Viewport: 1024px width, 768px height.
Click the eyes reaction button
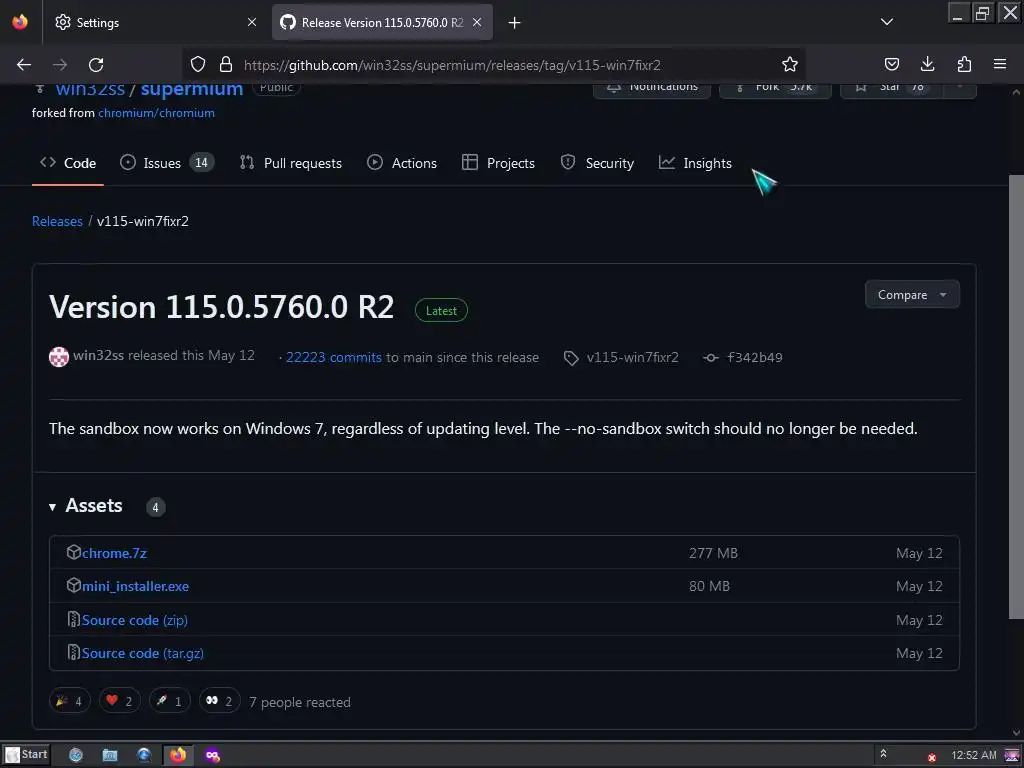[x=219, y=701]
